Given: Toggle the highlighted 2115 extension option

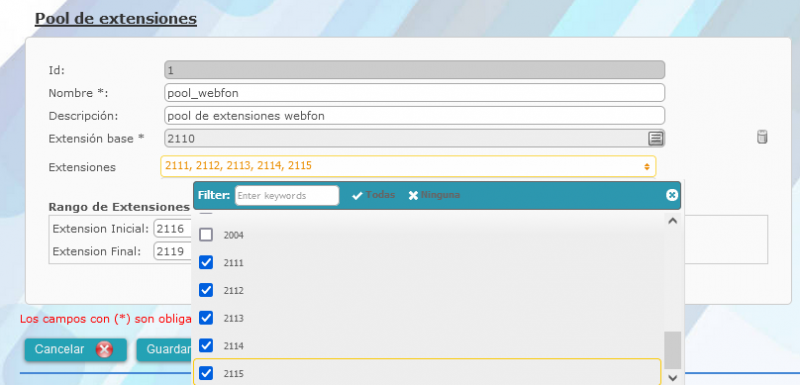Looking at the screenshot, I should click(x=427, y=373).
